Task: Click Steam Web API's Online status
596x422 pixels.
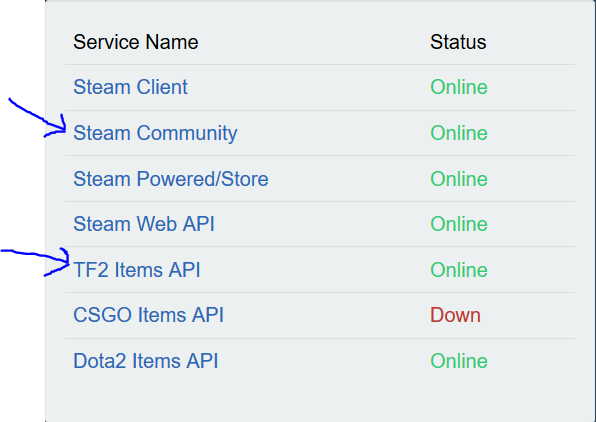Action: pos(459,224)
